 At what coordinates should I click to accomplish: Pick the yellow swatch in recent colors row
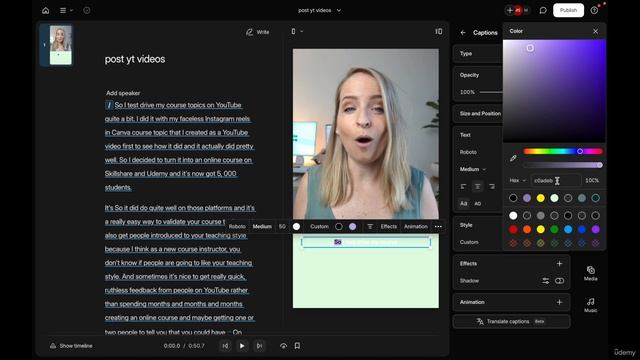click(x=540, y=198)
